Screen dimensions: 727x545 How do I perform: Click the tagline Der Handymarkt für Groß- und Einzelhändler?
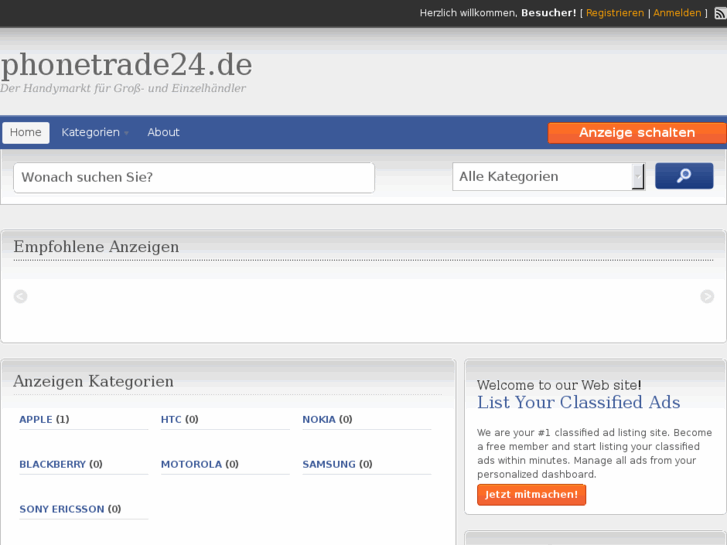pyautogui.click(x=123, y=88)
